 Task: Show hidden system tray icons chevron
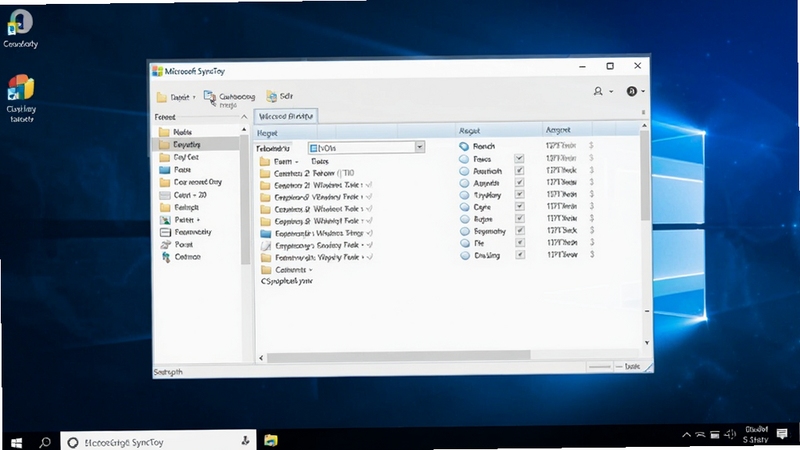click(687, 435)
